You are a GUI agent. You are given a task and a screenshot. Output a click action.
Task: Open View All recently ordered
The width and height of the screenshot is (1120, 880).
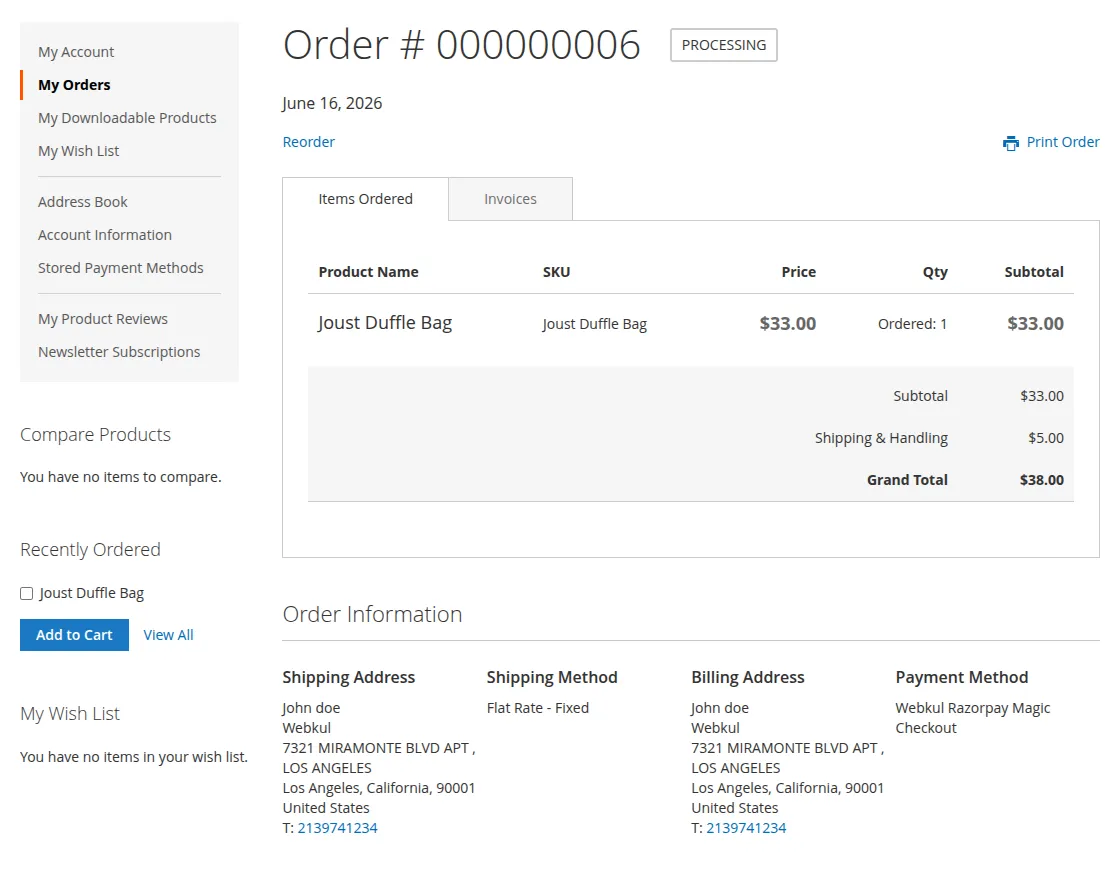click(169, 635)
